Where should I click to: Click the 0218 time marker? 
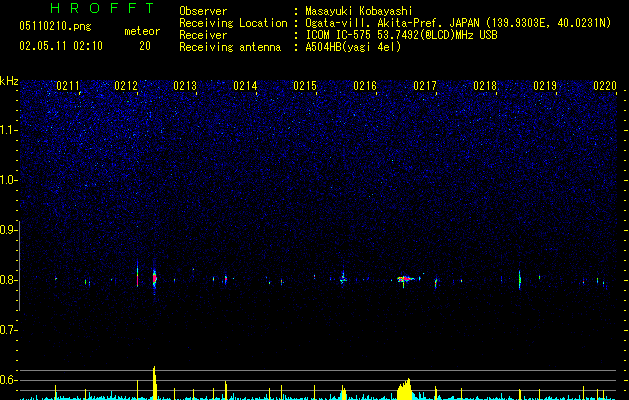(x=485, y=86)
